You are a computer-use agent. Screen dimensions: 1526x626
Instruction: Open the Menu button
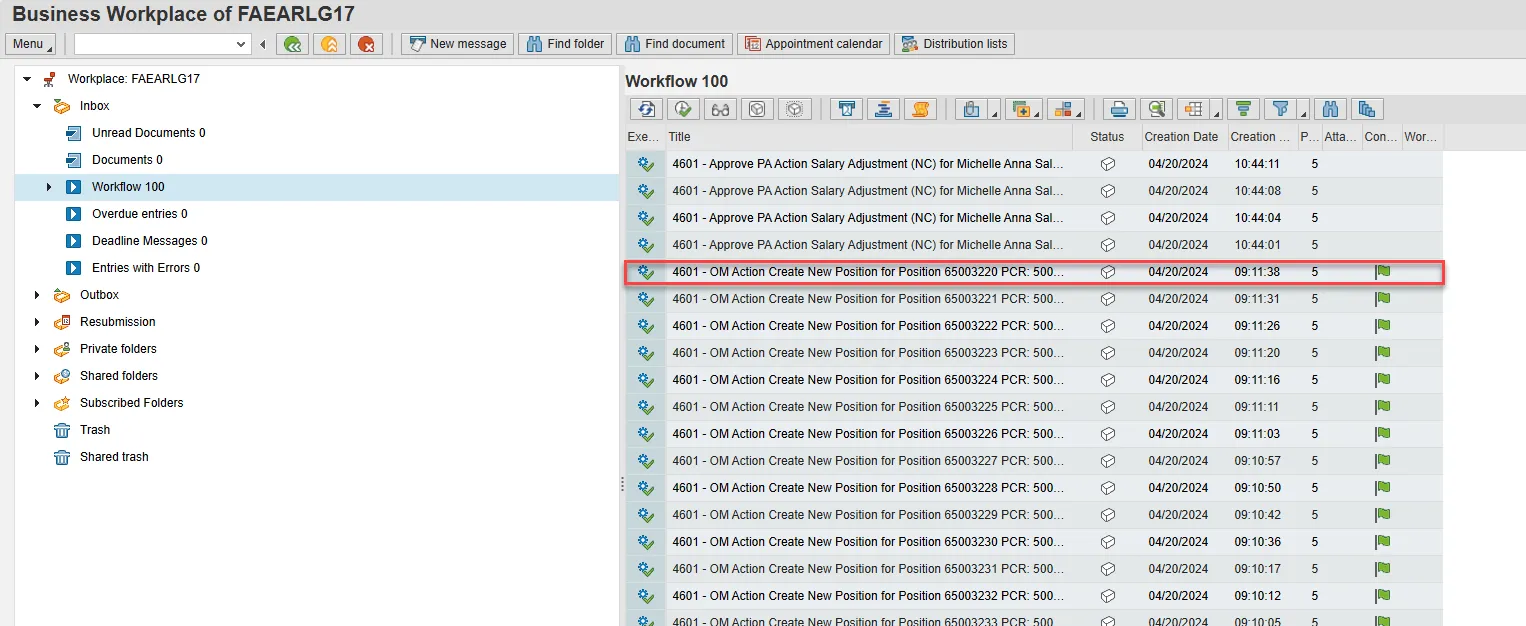tap(30, 44)
